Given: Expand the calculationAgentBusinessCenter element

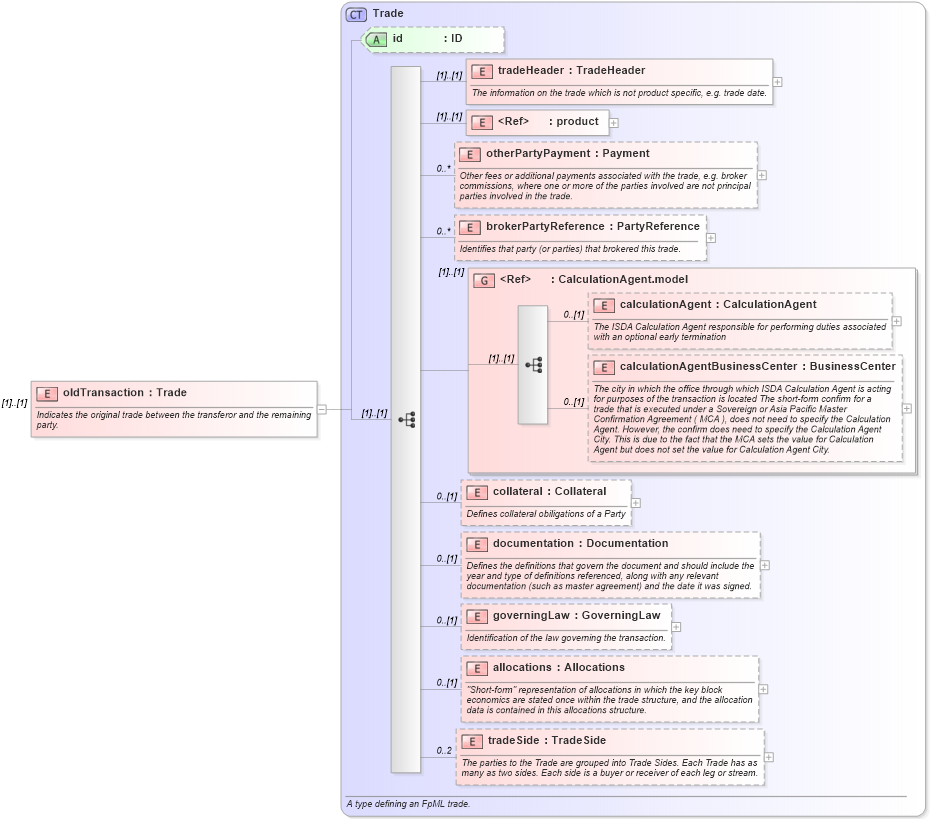Looking at the screenshot, I should [906, 408].
